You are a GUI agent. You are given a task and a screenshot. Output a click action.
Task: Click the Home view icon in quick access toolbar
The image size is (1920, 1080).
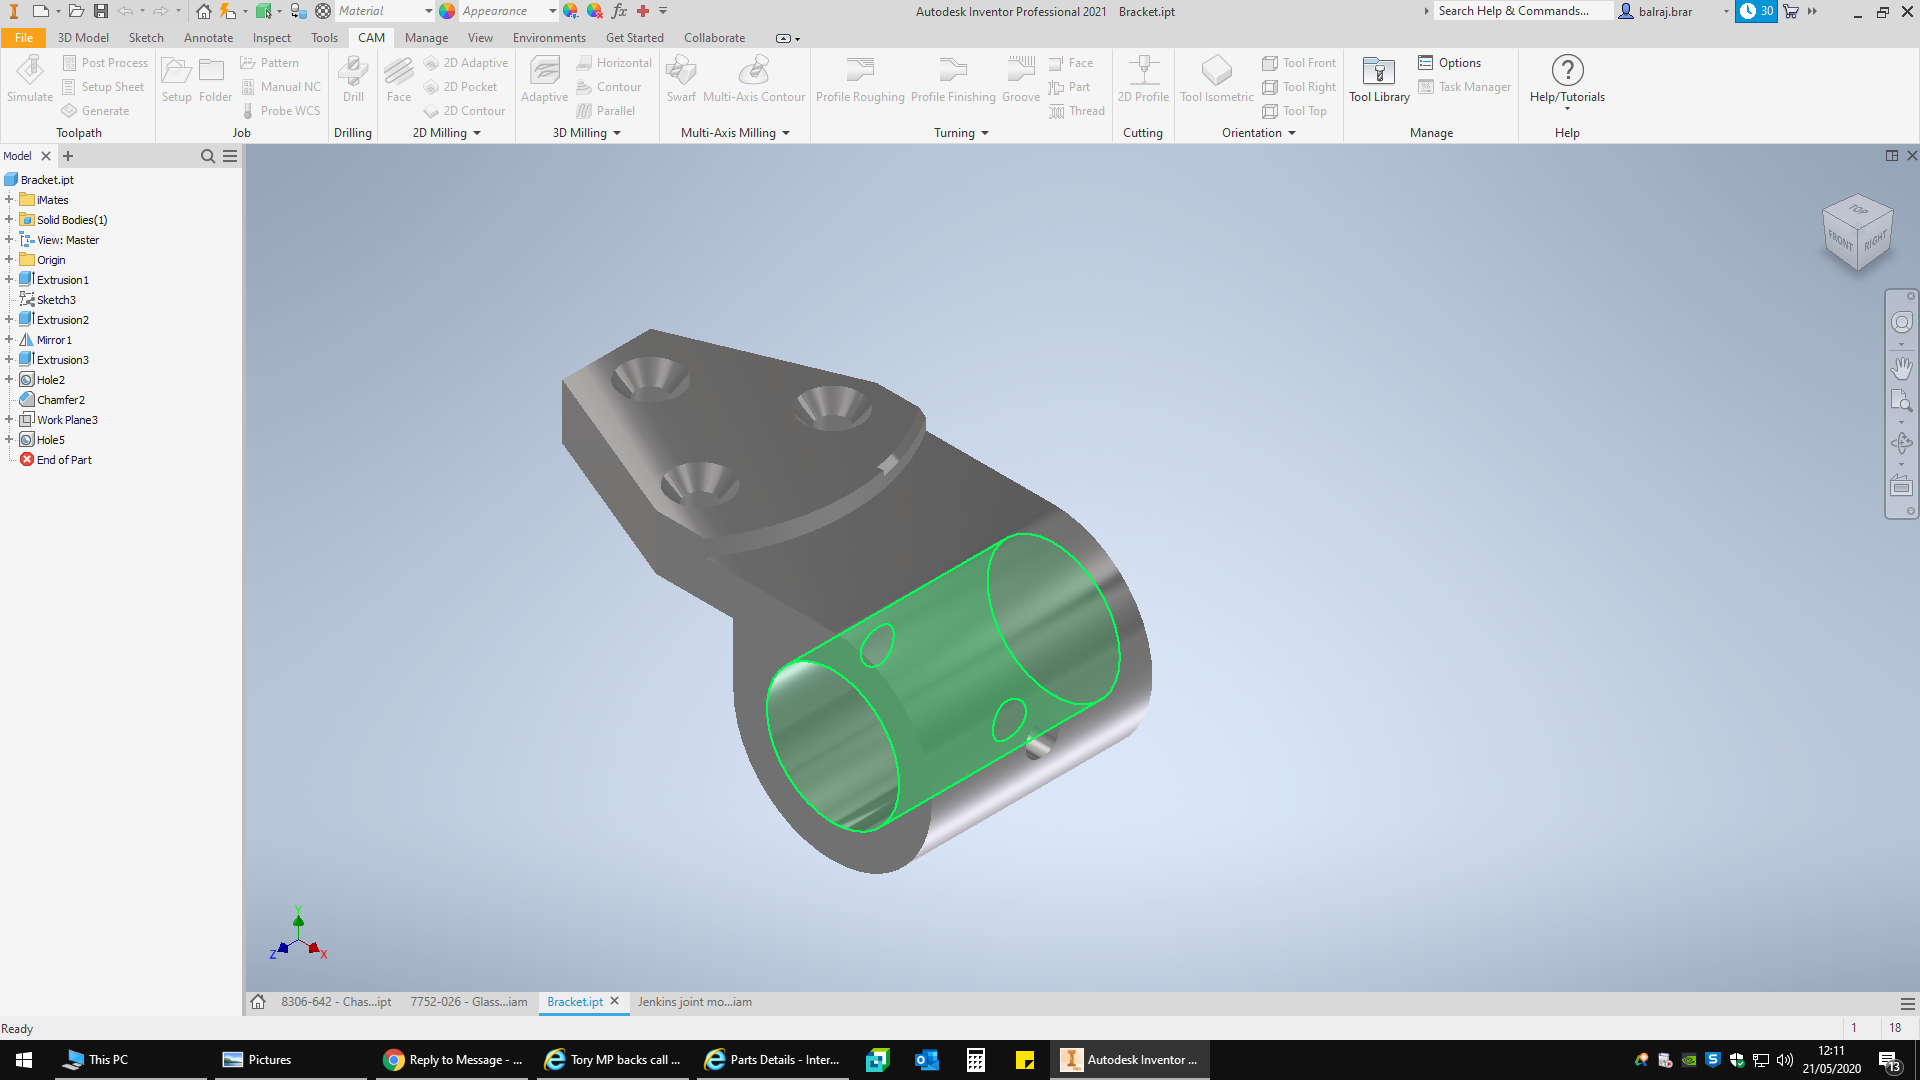pos(203,11)
